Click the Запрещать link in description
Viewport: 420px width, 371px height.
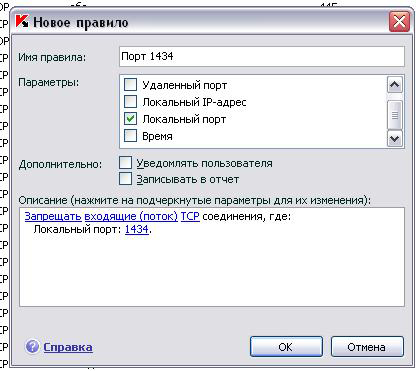[53, 216]
